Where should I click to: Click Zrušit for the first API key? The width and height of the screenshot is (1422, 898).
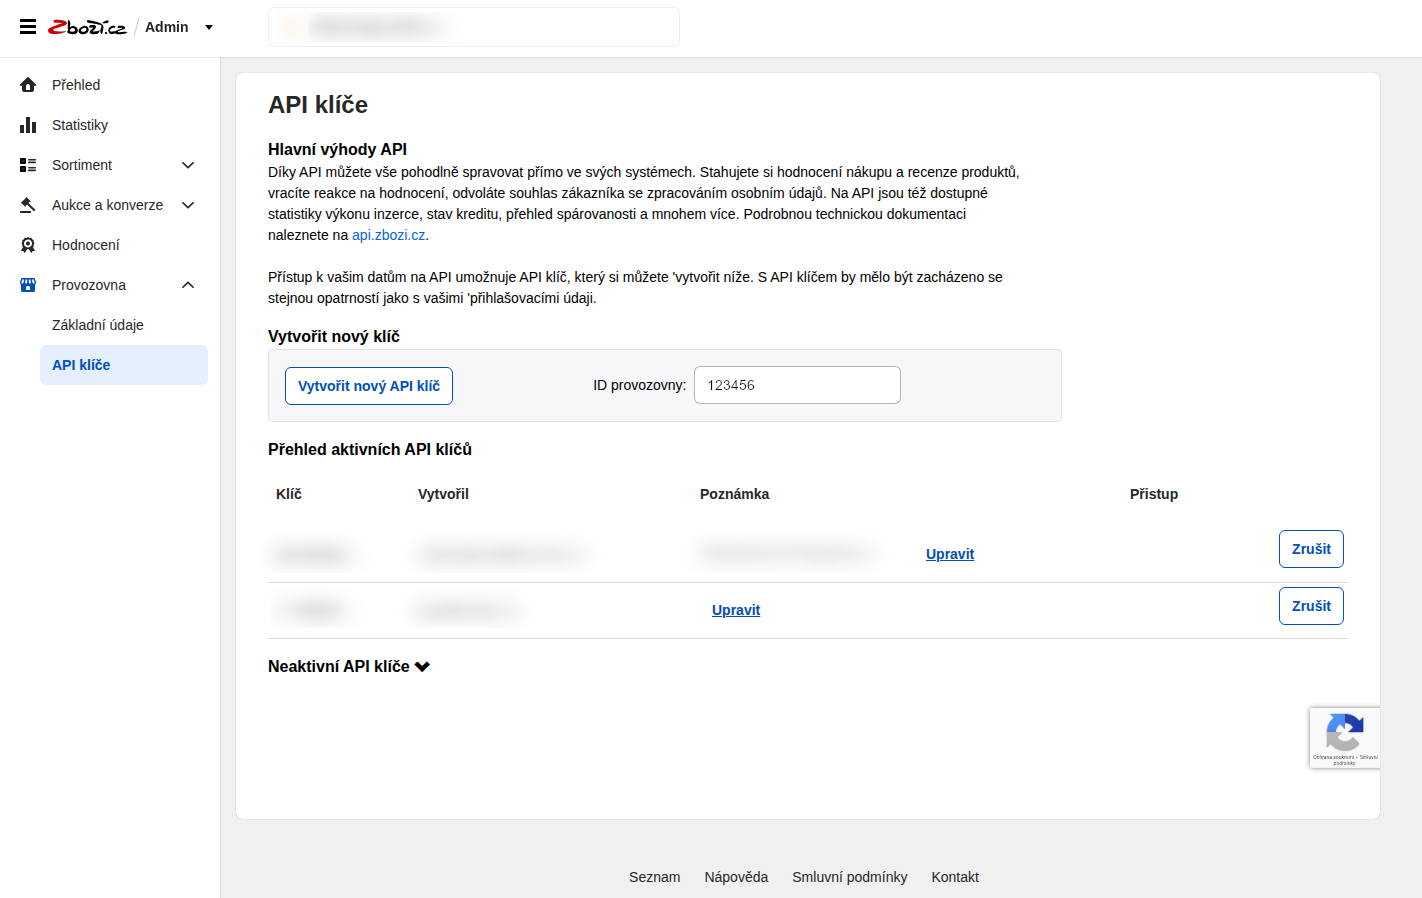[1310, 549]
